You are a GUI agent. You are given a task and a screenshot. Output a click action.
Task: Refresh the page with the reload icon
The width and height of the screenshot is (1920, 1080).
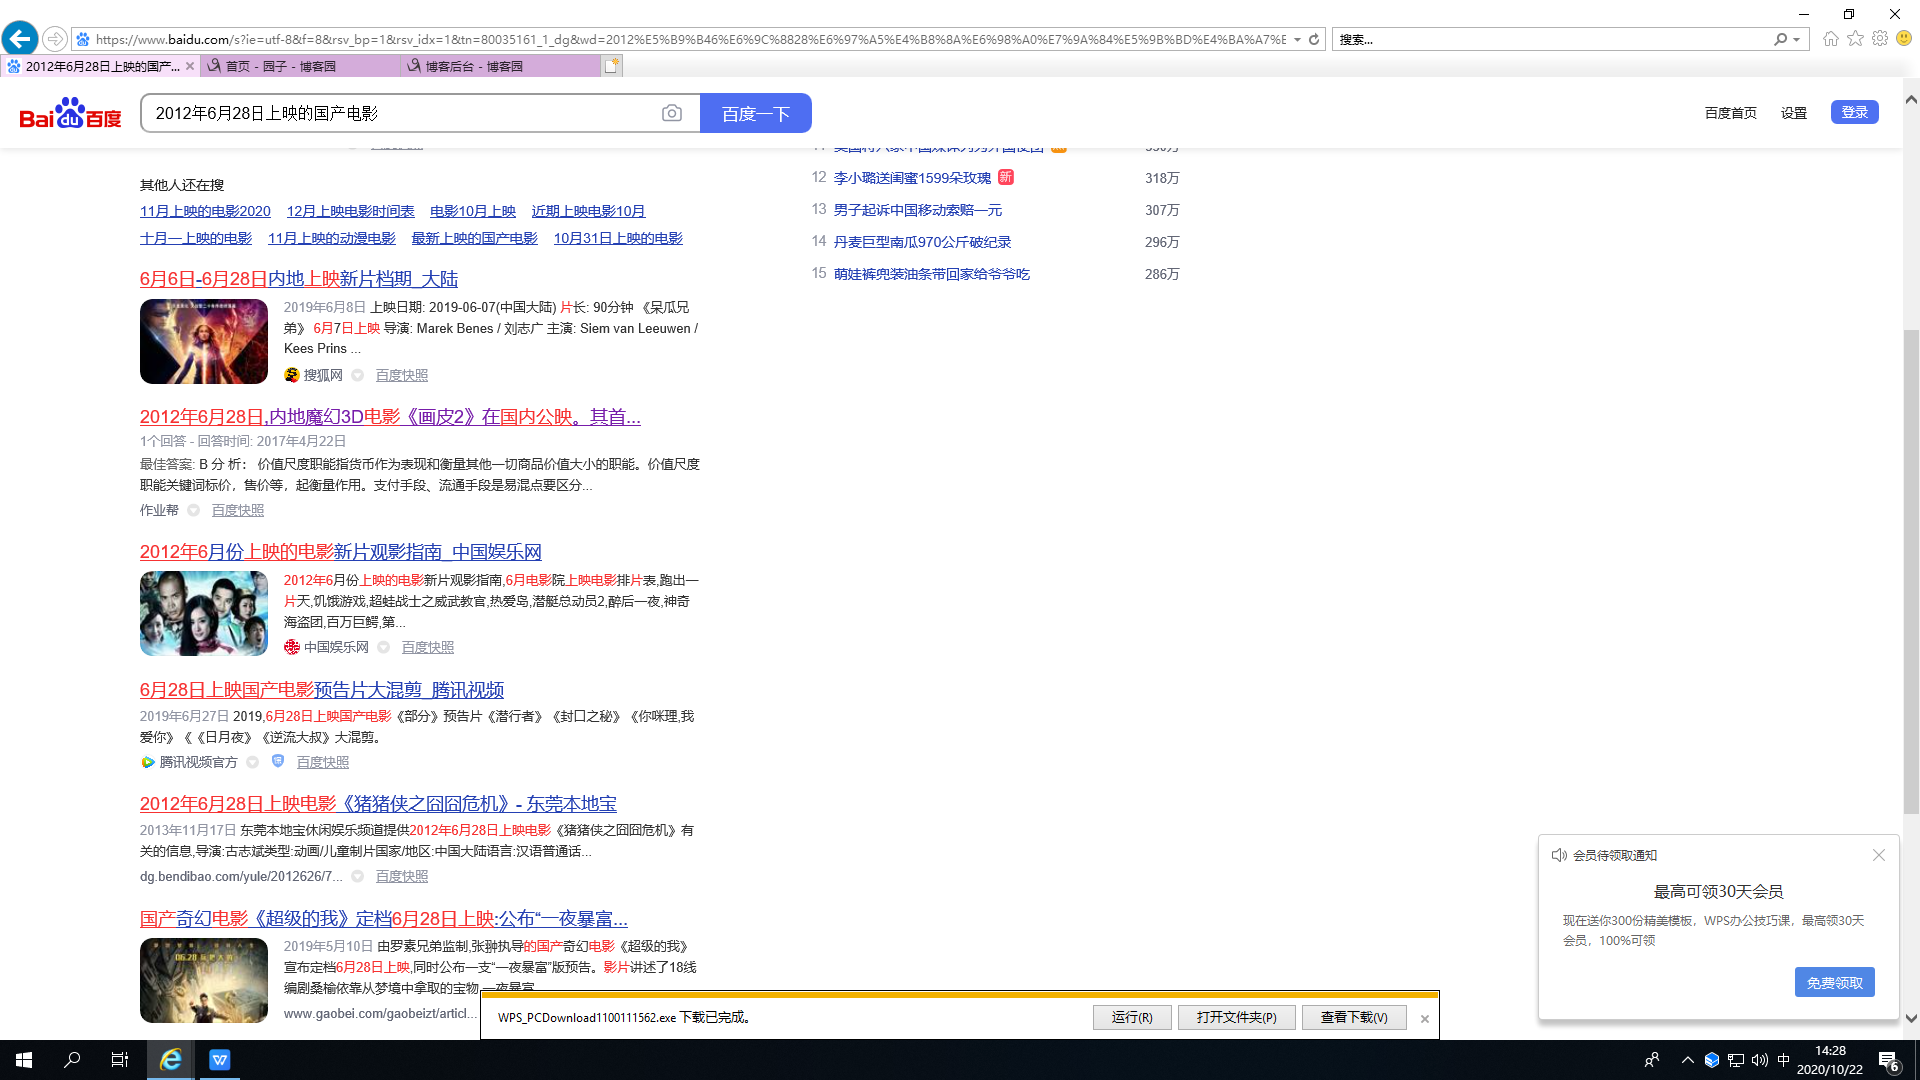pyautogui.click(x=1314, y=39)
